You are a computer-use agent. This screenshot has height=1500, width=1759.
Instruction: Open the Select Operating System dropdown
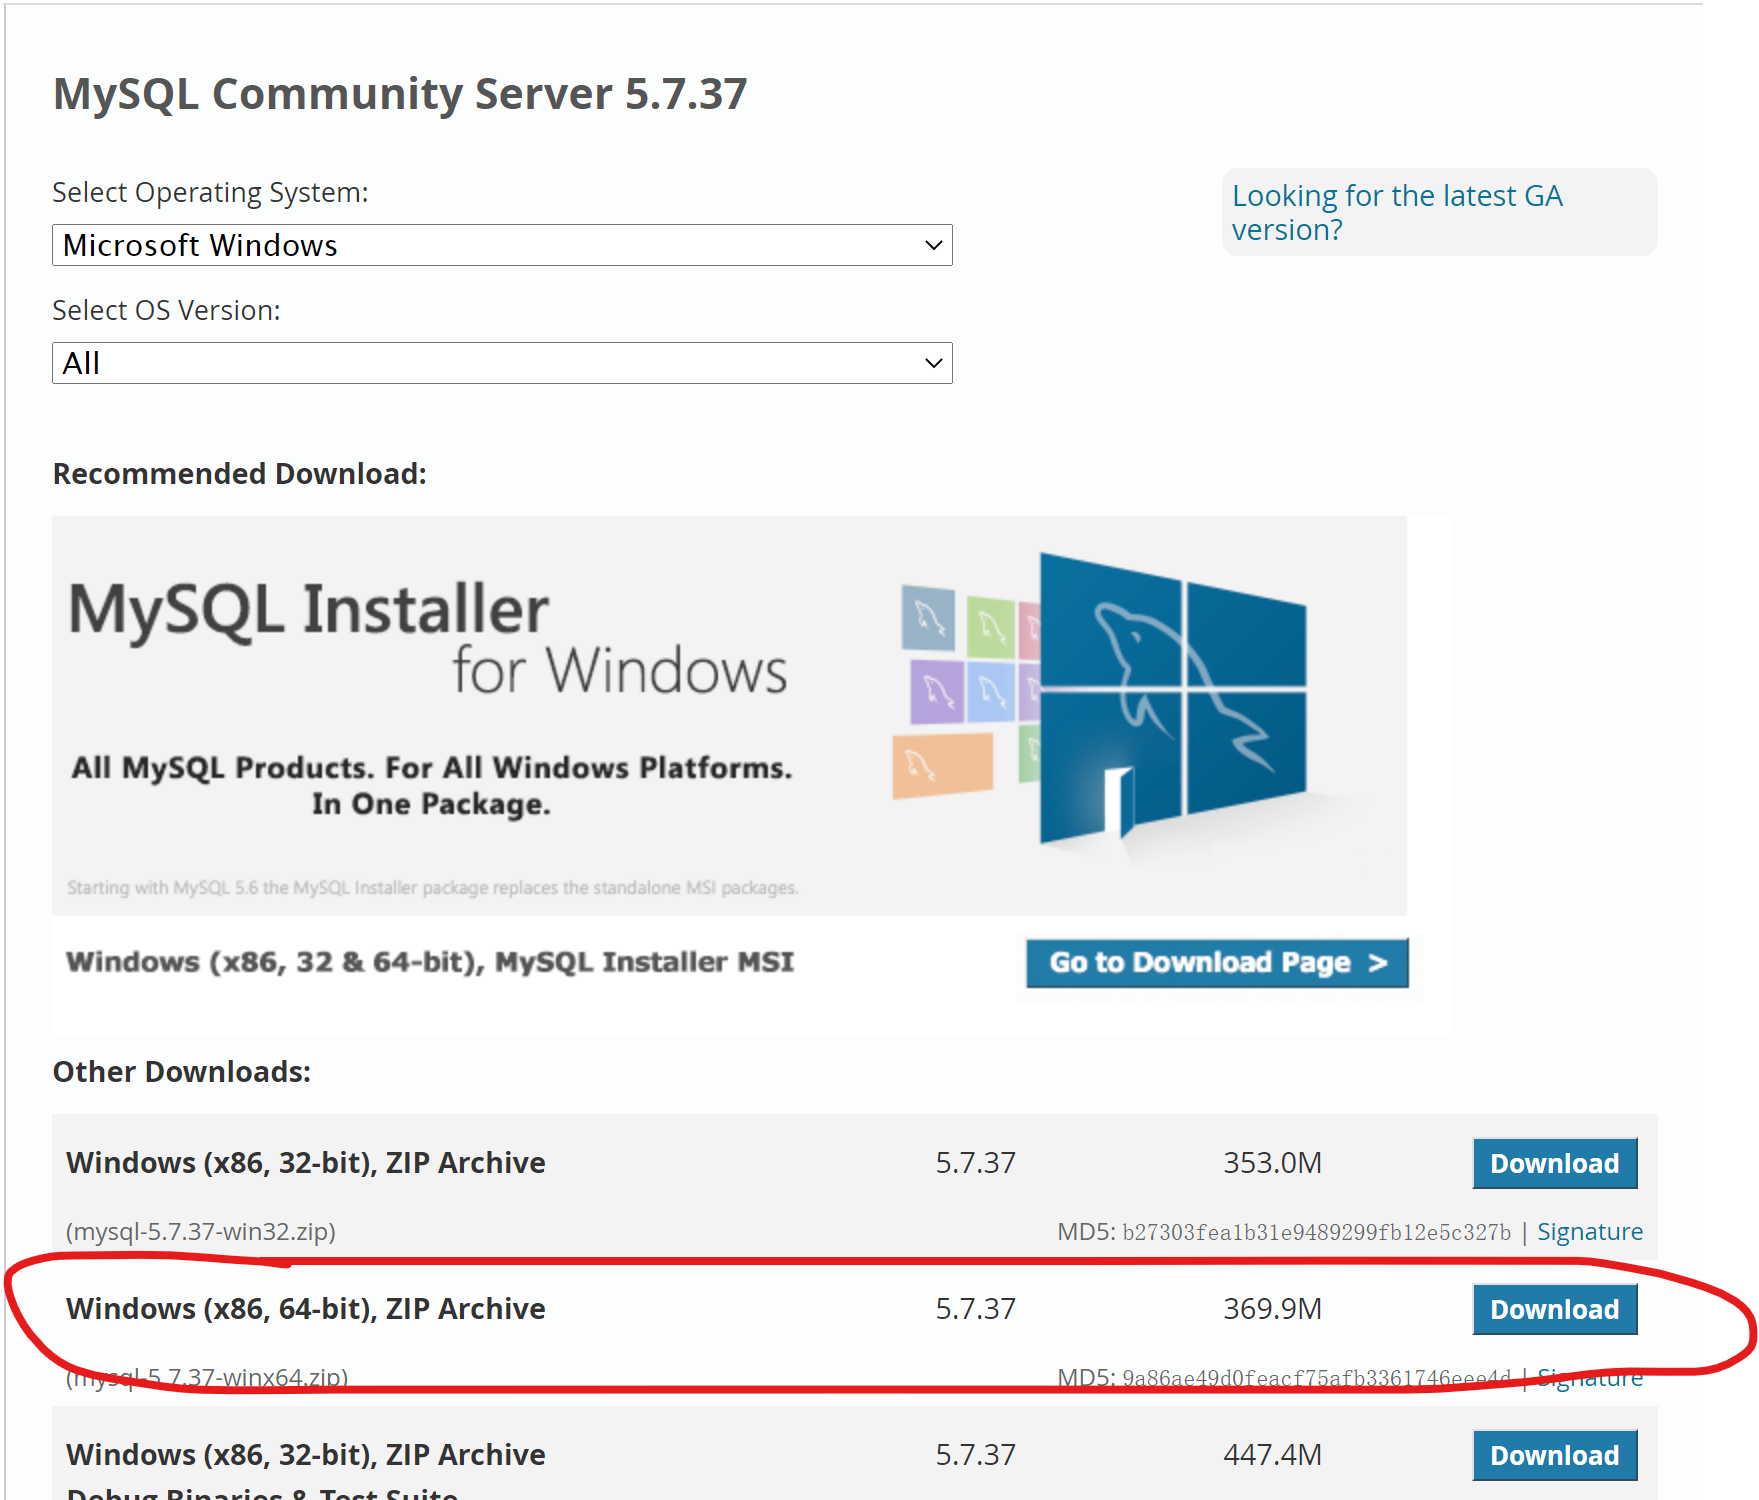(x=502, y=245)
